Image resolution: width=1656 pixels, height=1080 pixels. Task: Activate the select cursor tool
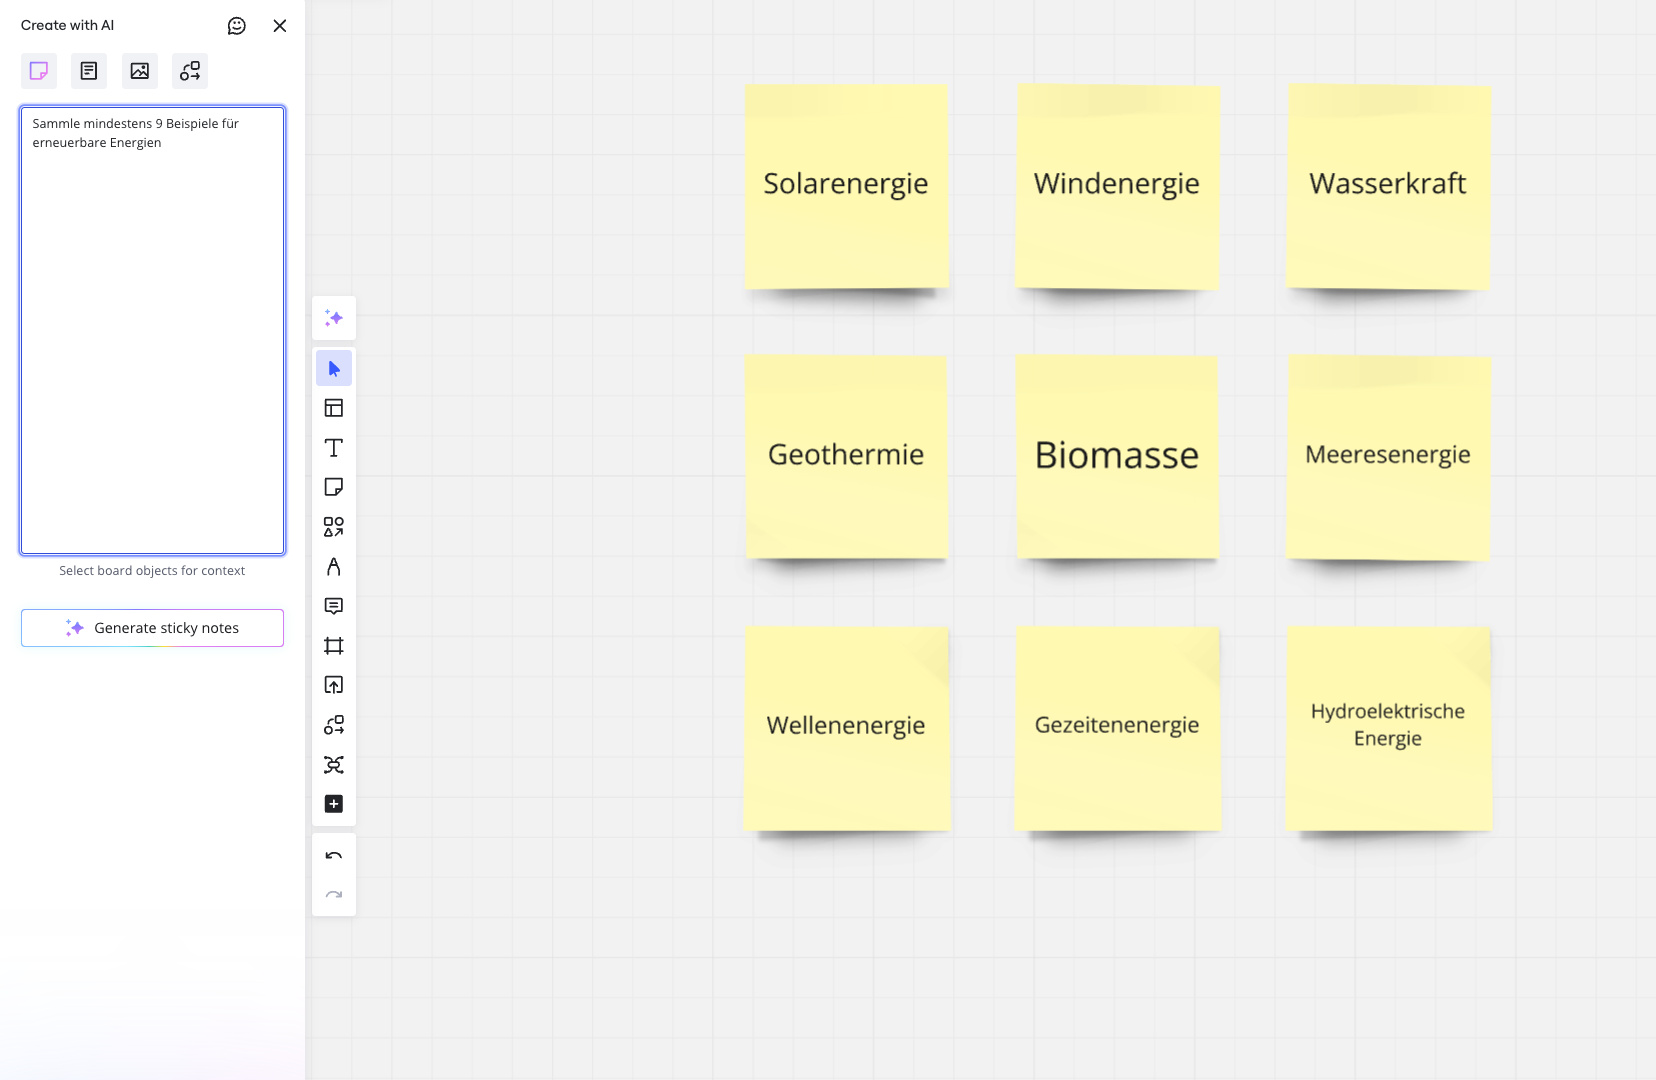334,369
